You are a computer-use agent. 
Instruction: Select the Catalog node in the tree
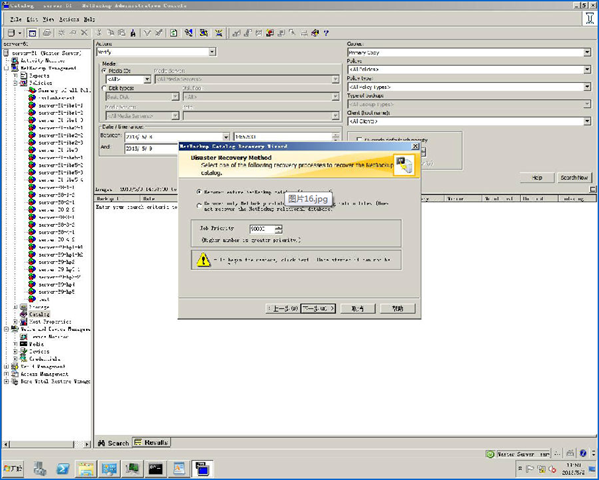tap(39, 314)
